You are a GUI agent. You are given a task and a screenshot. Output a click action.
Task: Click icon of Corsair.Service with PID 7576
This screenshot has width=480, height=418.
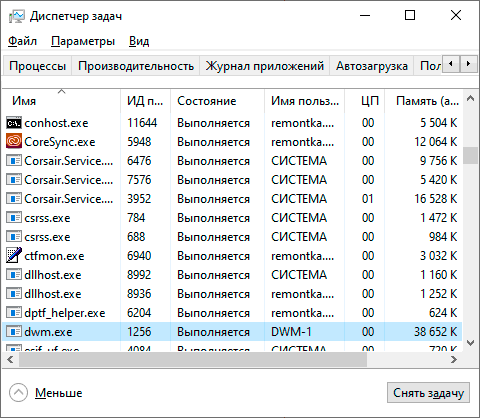click(14, 180)
